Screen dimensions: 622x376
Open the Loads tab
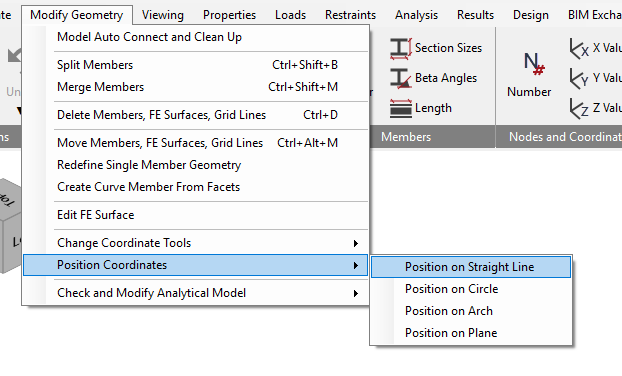coord(290,15)
